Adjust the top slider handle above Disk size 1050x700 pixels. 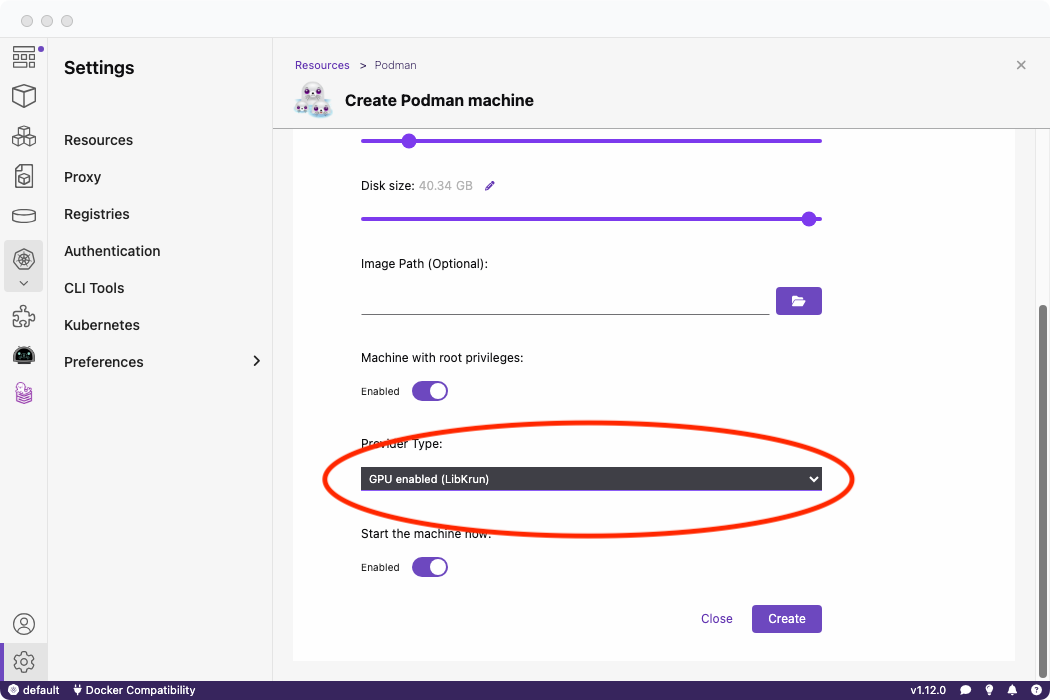[408, 141]
